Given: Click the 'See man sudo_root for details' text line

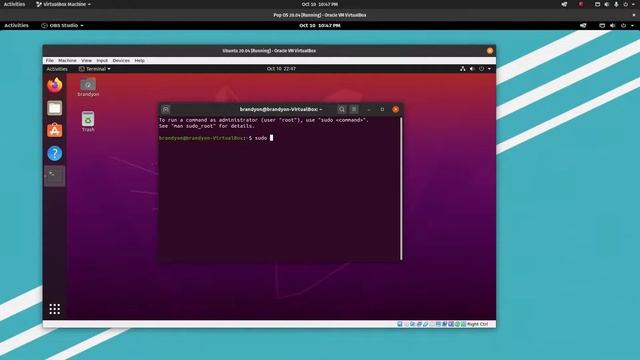Looking at the screenshot, I should [x=207, y=126].
